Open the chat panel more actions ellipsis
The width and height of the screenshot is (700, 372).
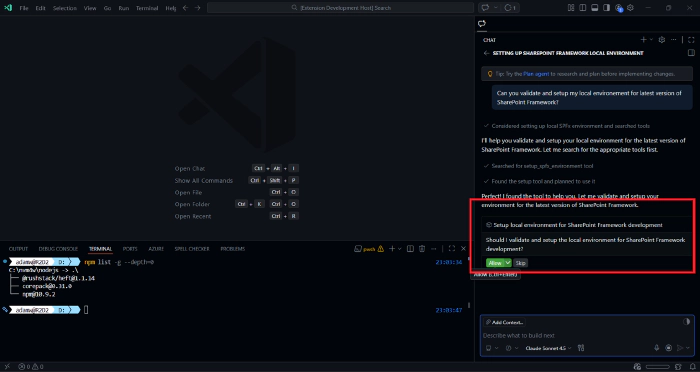[x=673, y=40]
